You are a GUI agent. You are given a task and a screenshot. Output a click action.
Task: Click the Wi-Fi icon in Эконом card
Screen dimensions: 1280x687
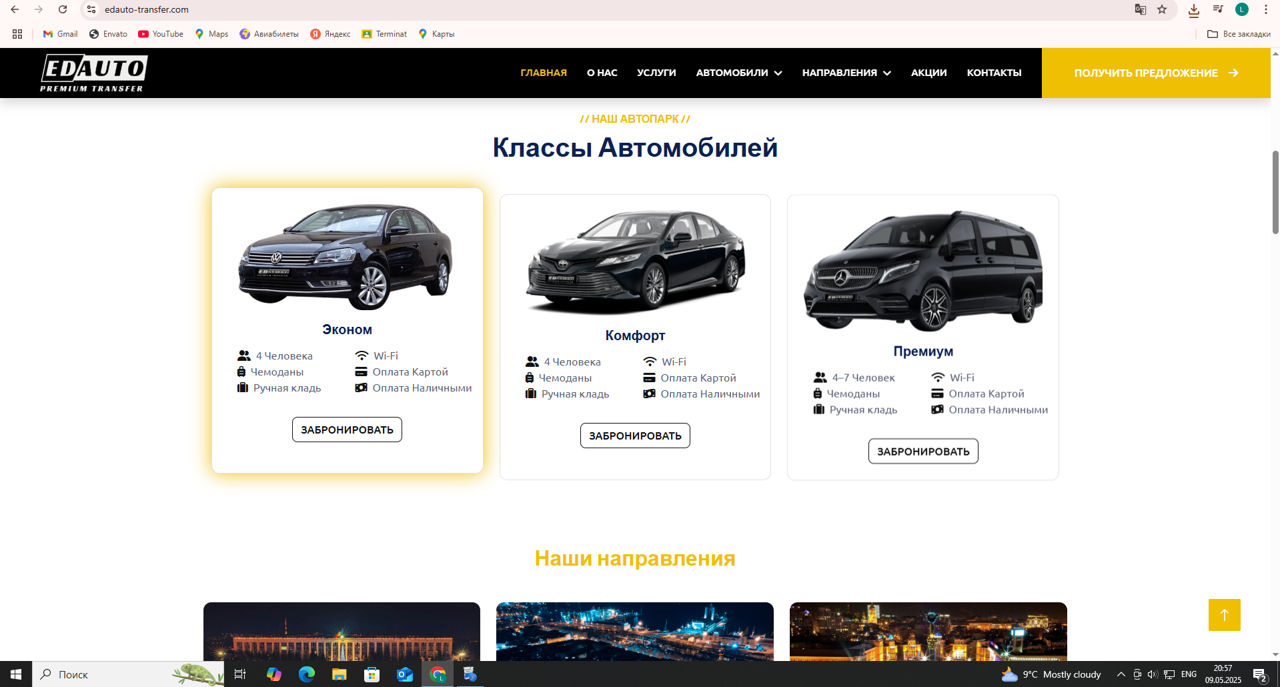[x=362, y=356]
